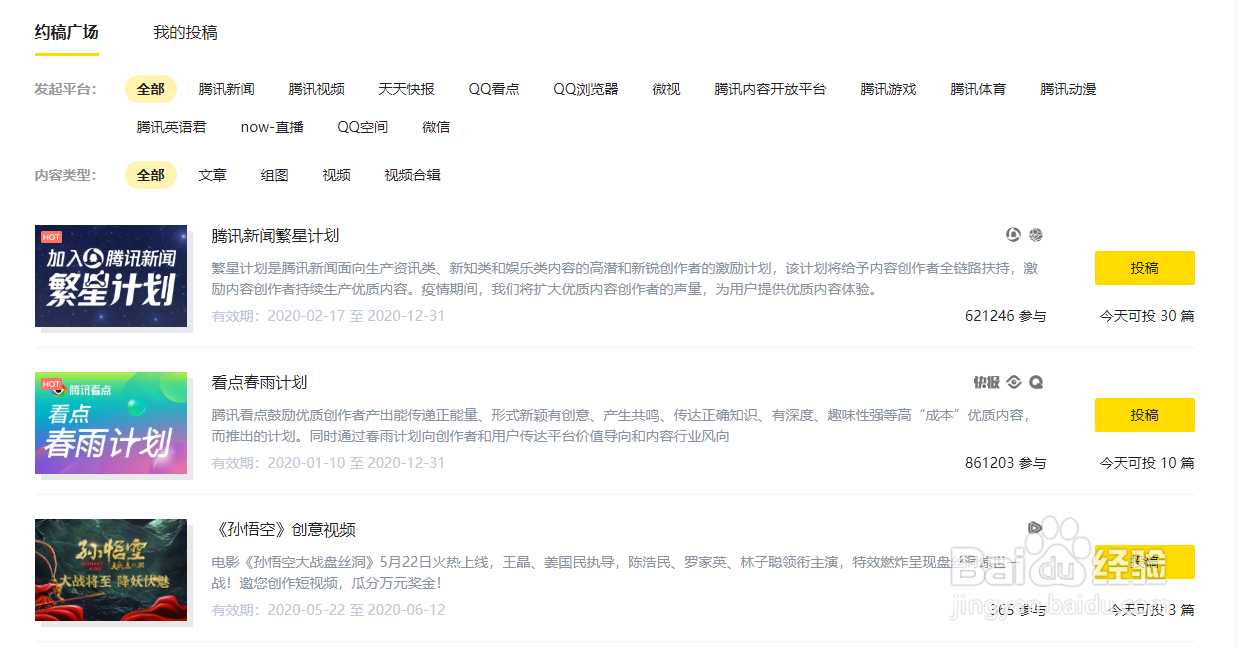Open the 我的投稿 tab
This screenshot has width=1238, height=648.
(185, 32)
